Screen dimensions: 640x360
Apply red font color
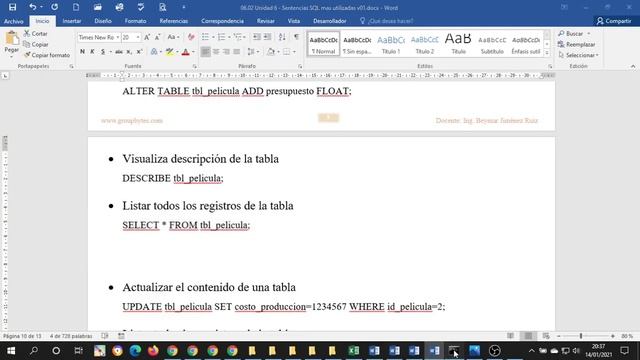pyautogui.click(x=186, y=51)
